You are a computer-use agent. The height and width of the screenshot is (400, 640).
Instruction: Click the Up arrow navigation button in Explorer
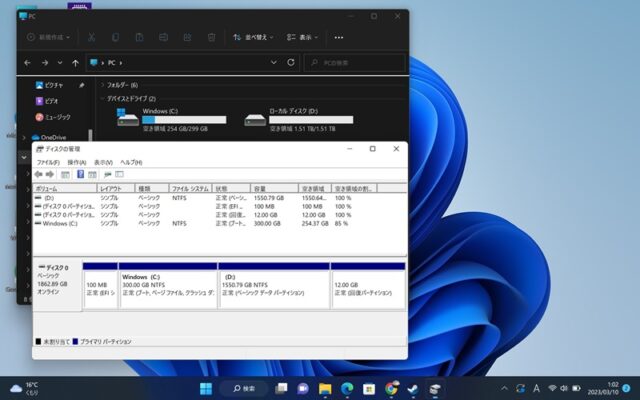(x=75, y=62)
